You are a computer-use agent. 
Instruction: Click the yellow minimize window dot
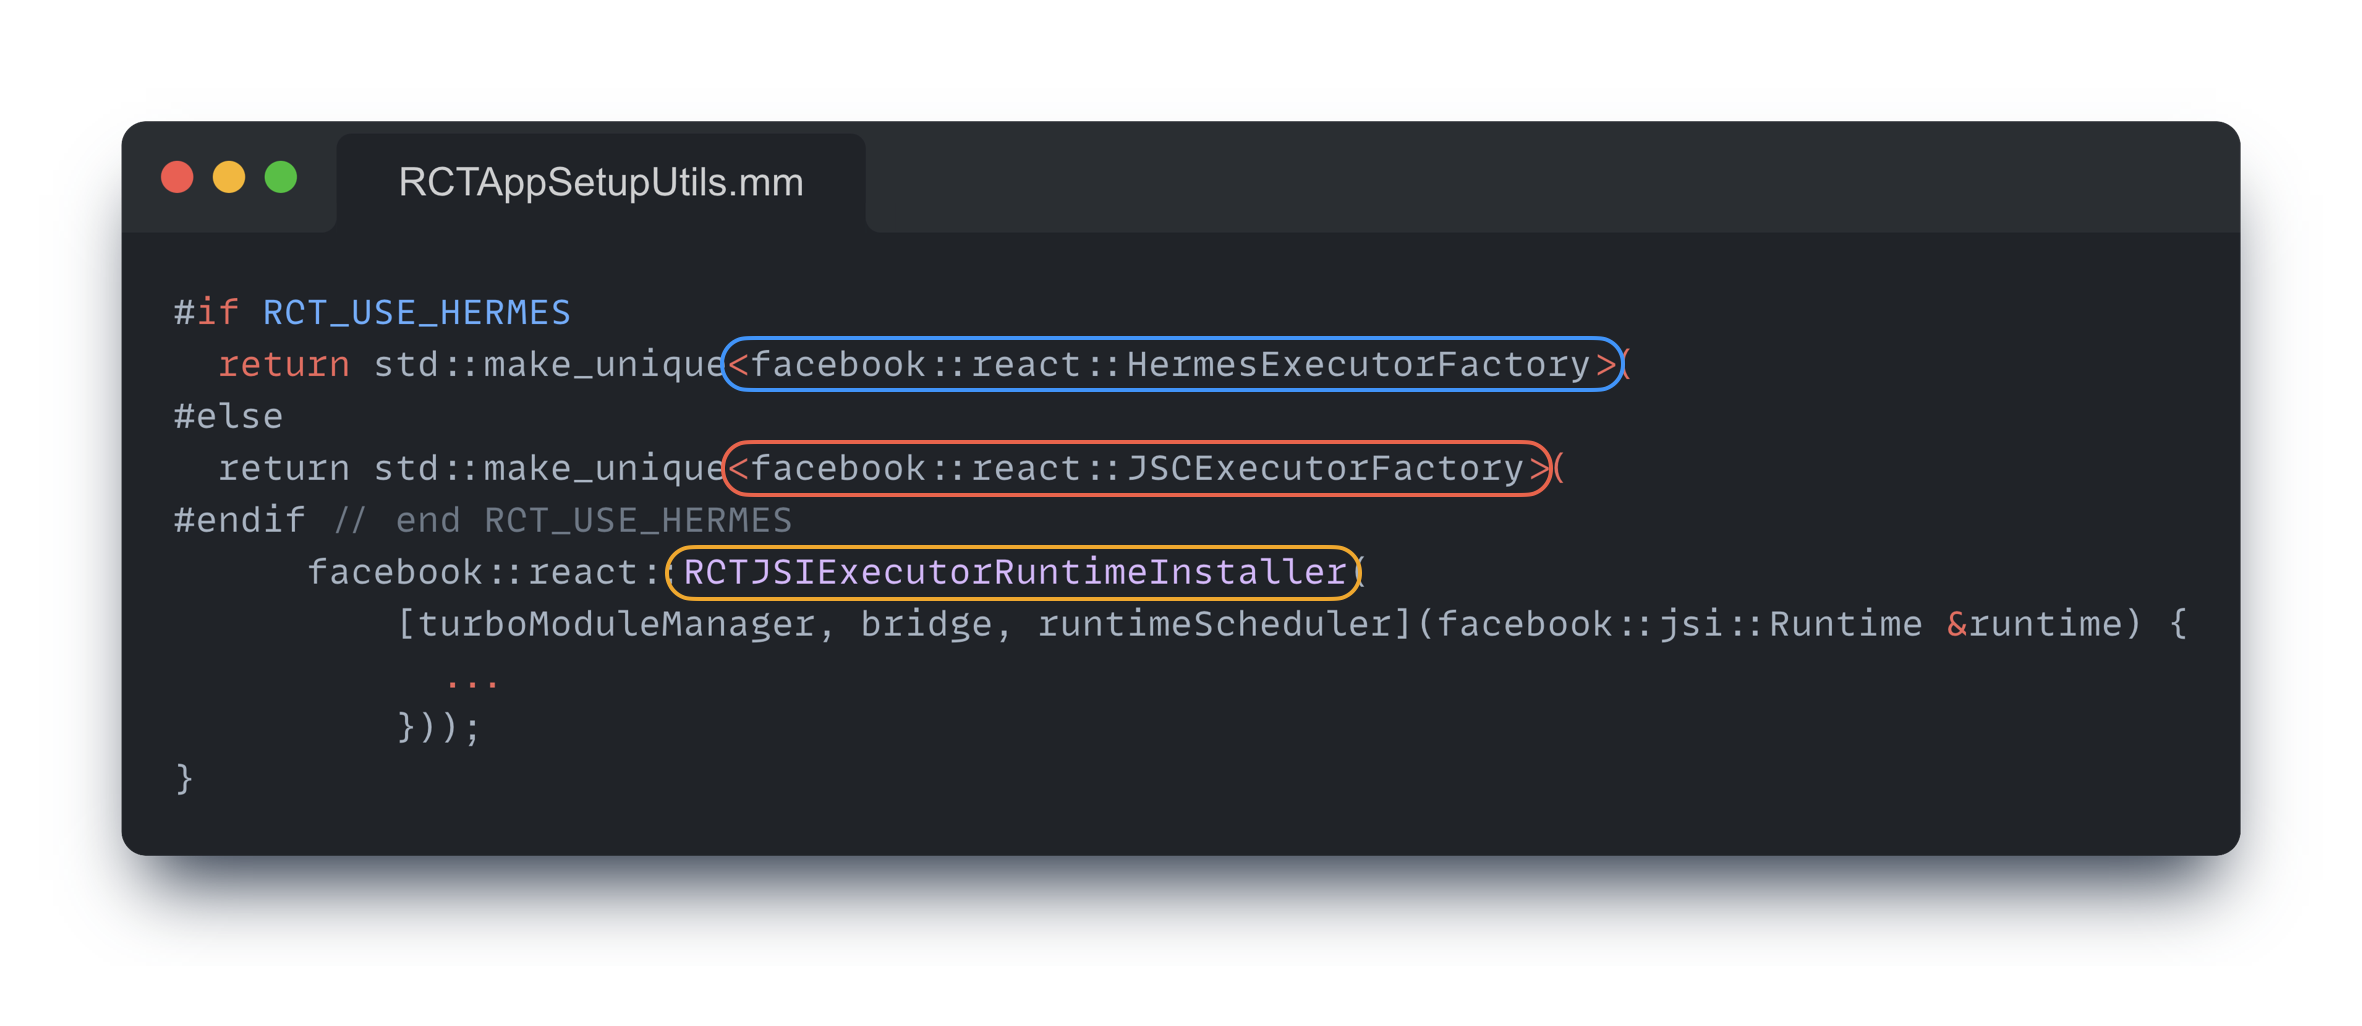tap(229, 178)
